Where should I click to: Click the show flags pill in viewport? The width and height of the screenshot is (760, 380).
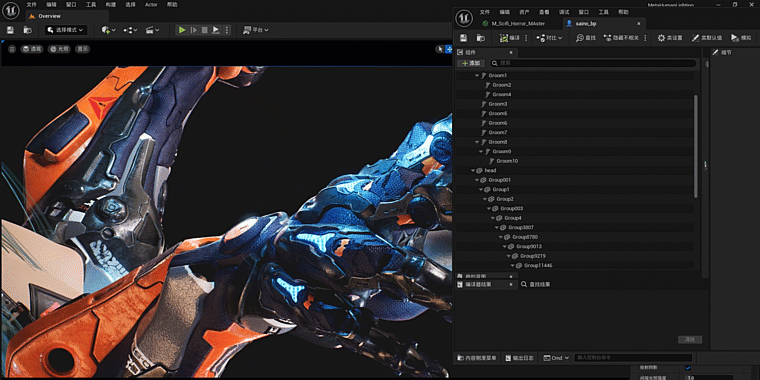click(82, 49)
